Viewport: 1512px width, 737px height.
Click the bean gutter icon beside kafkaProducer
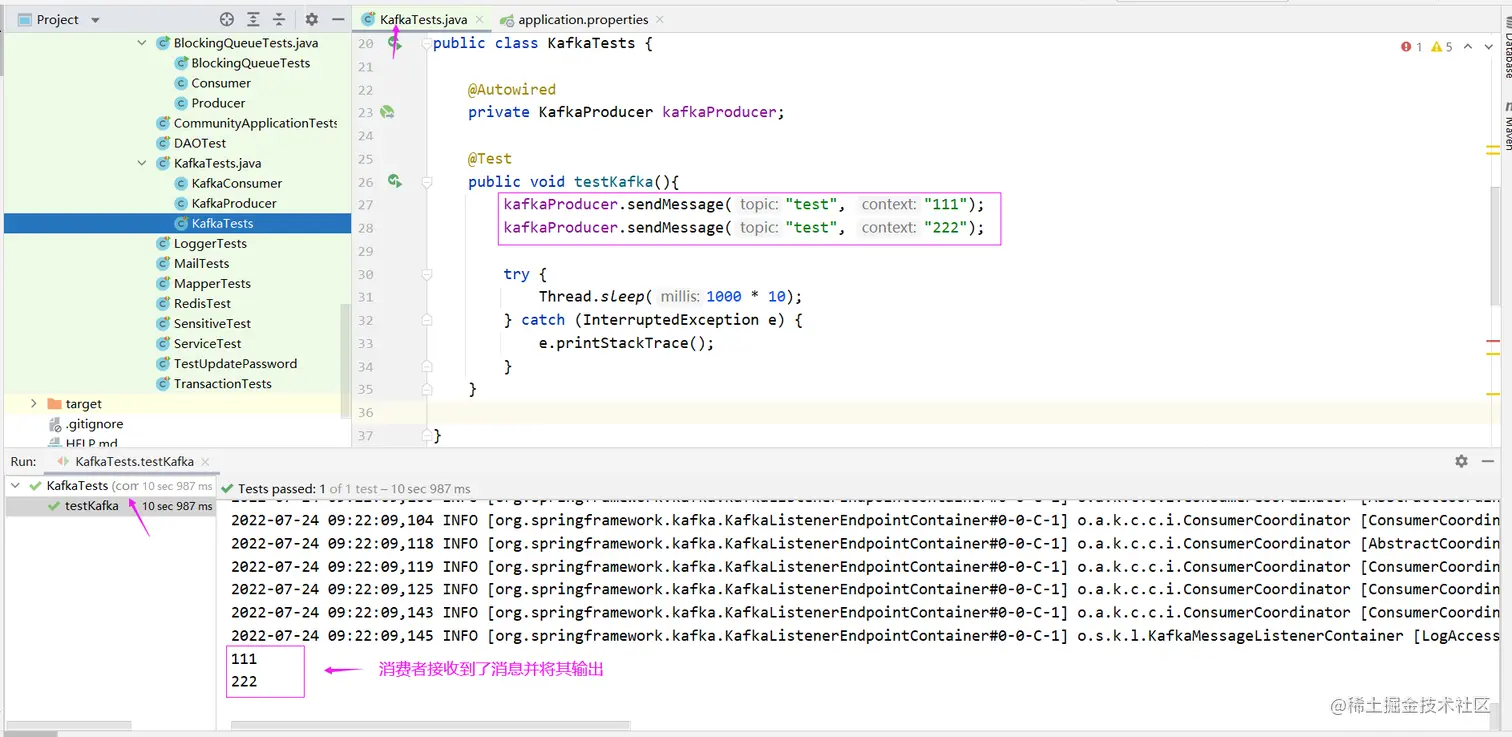(x=388, y=112)
